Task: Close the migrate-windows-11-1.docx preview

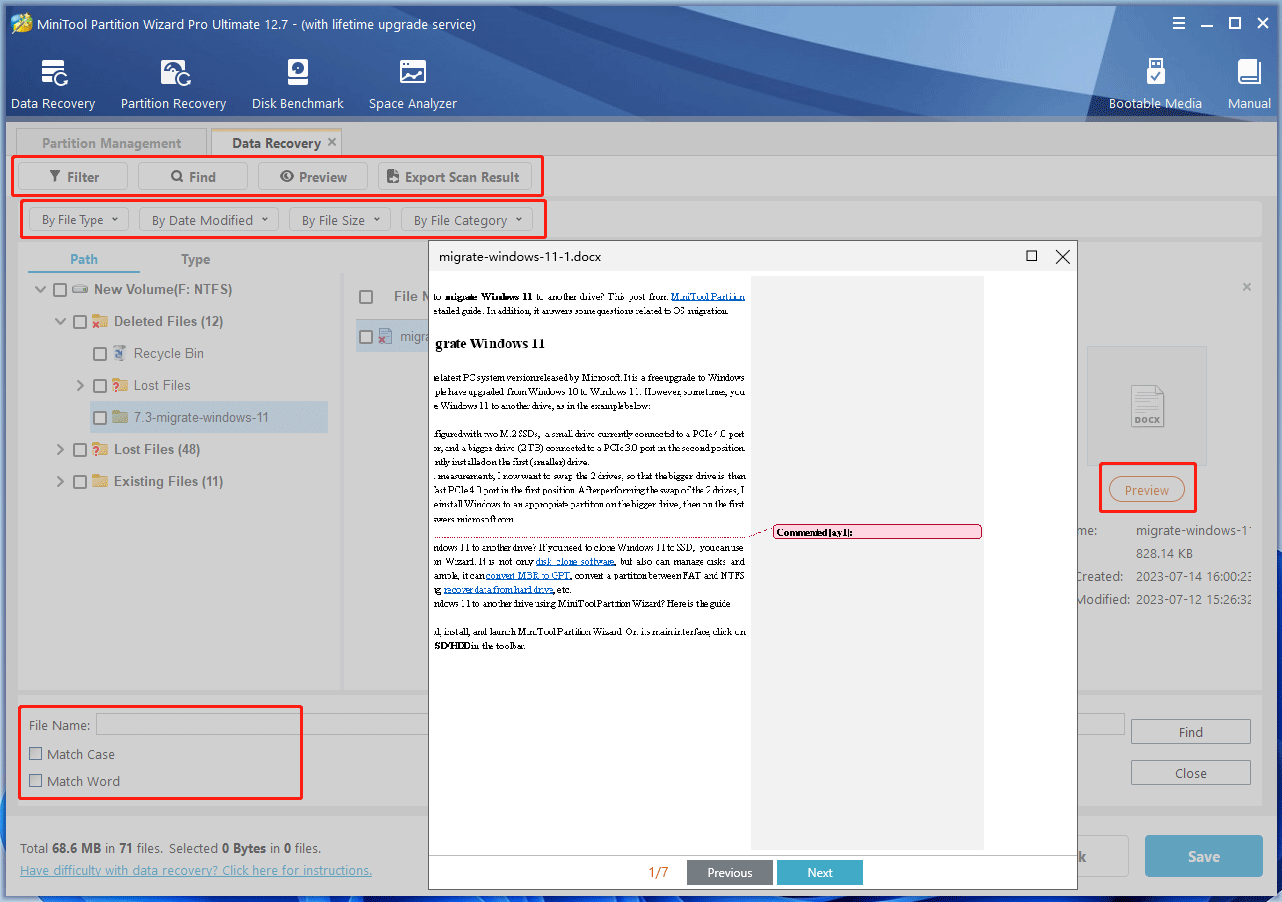Action: pos(1063,257)
